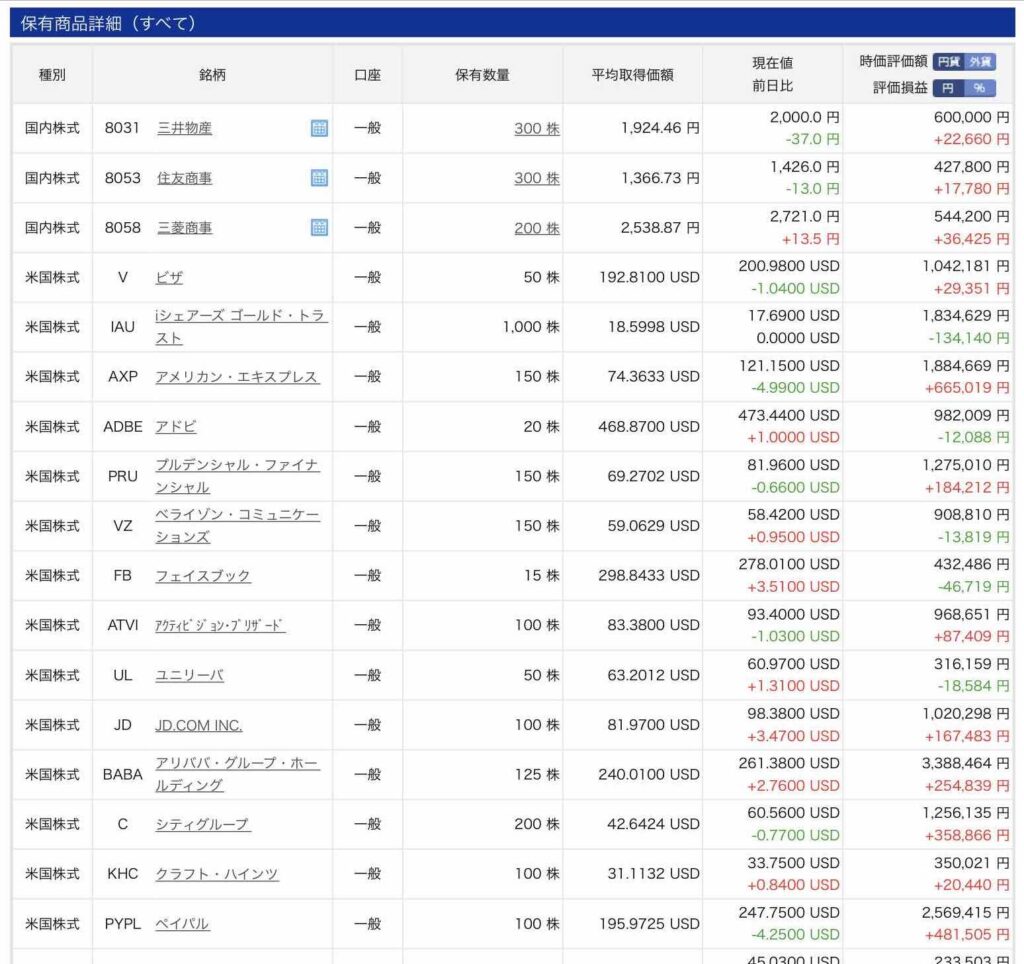Viewport: 1024px width, 964px height.
Task: Select the VZ ticker symbol
Action: coord(123,526)
